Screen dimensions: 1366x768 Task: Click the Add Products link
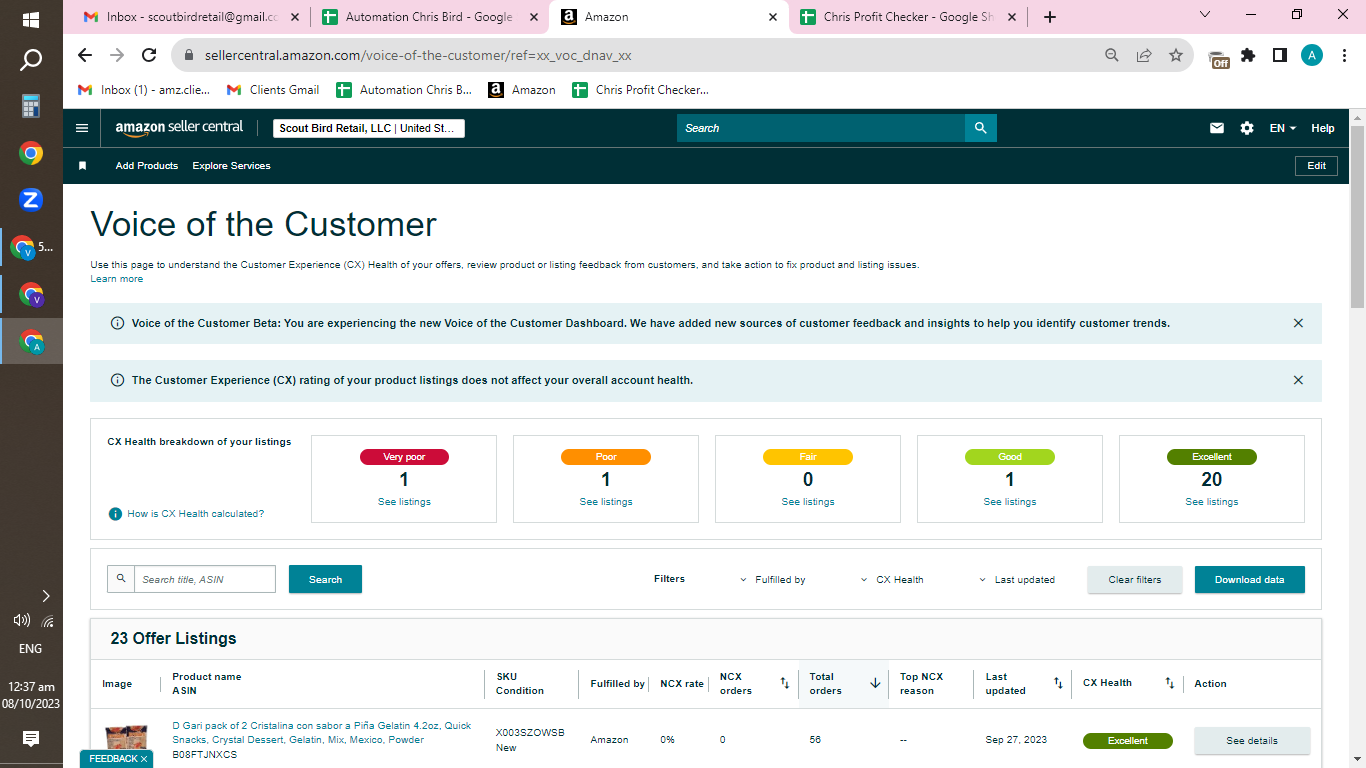click(147, 166)
